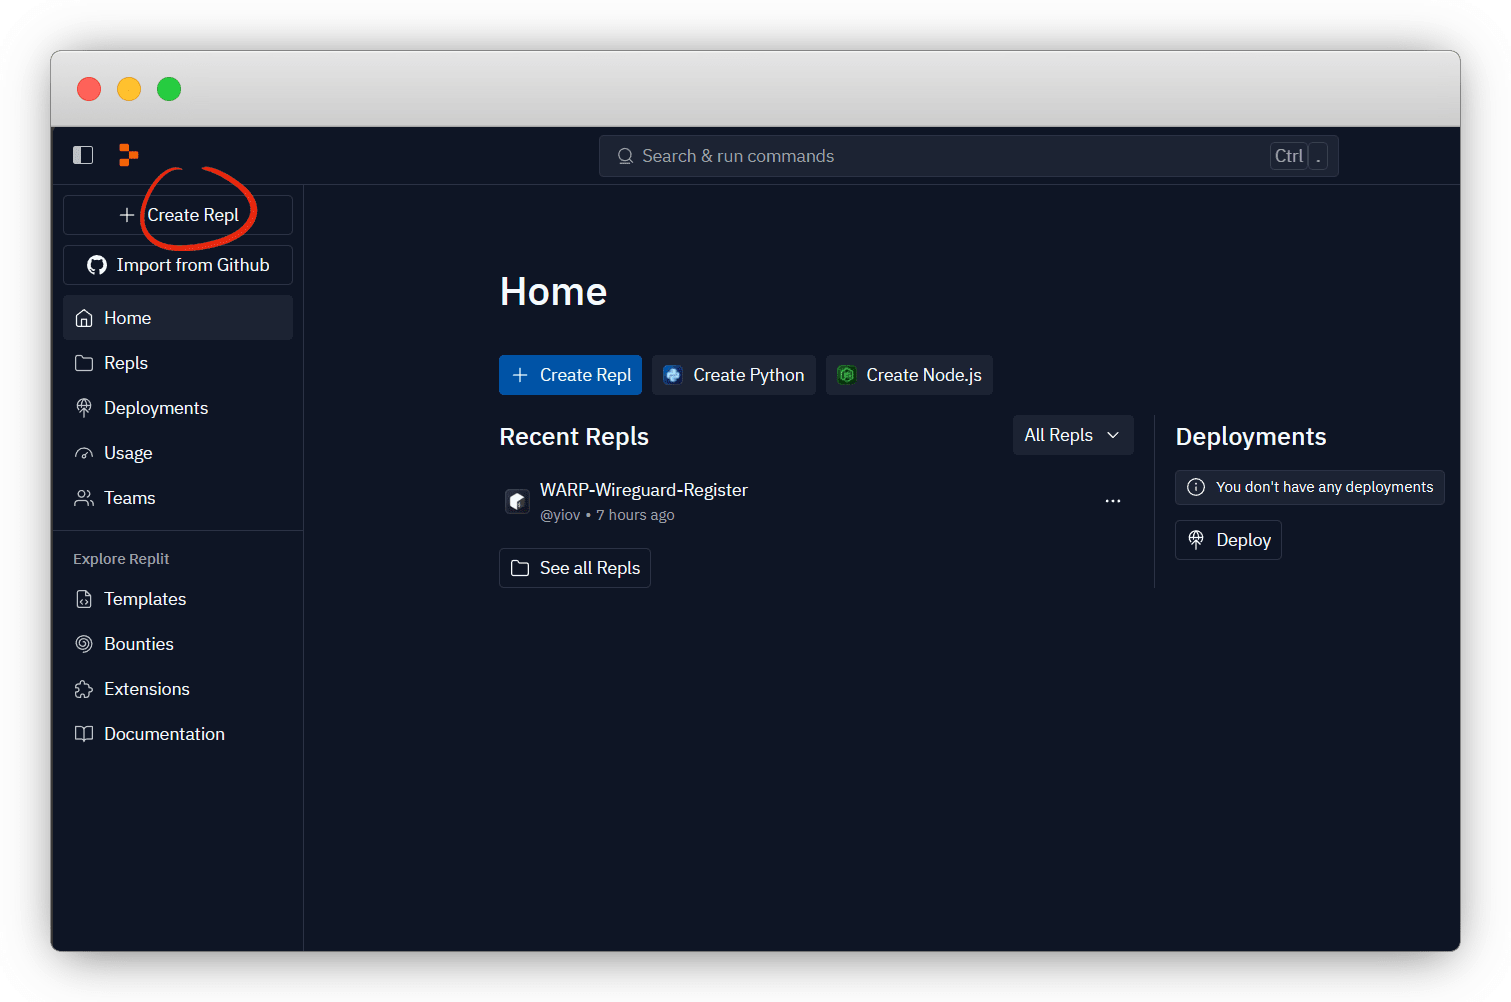Go to Repls in the sidebar
The height and width of the screenshot is (1002, 1511).
tap(125, 363)
